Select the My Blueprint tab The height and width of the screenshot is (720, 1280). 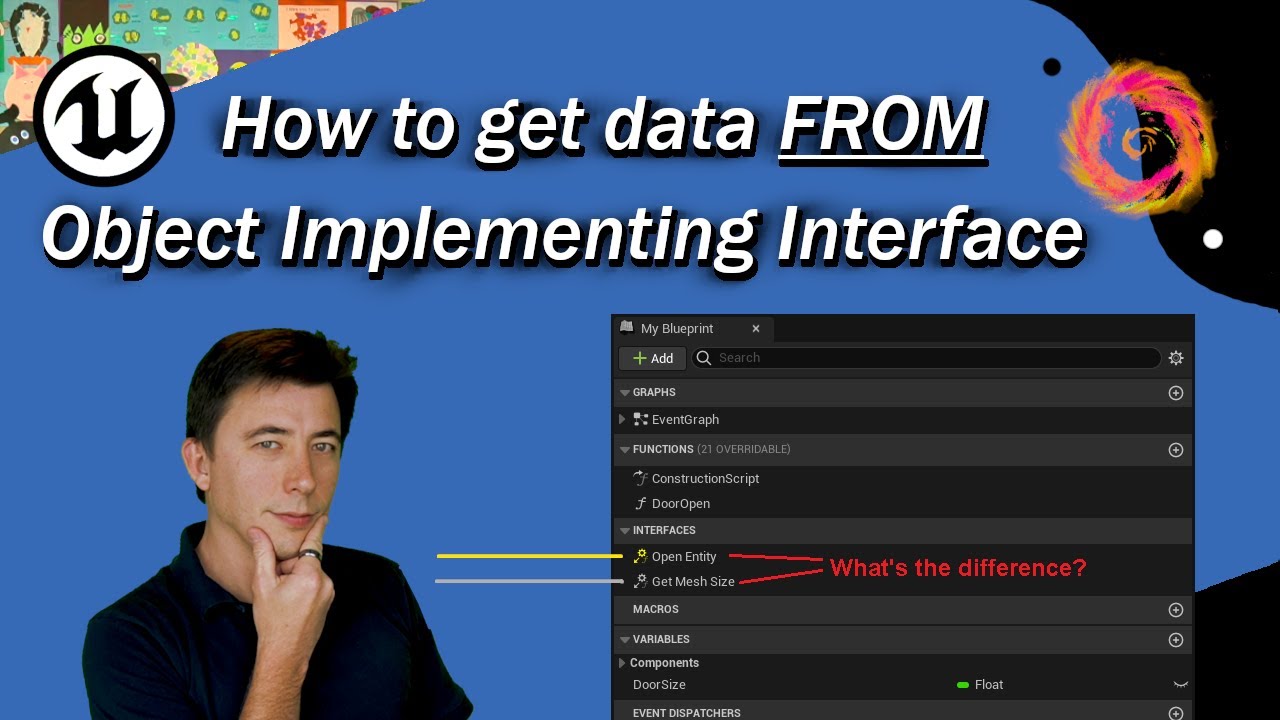pyautogui.click(x=693, y=328)
